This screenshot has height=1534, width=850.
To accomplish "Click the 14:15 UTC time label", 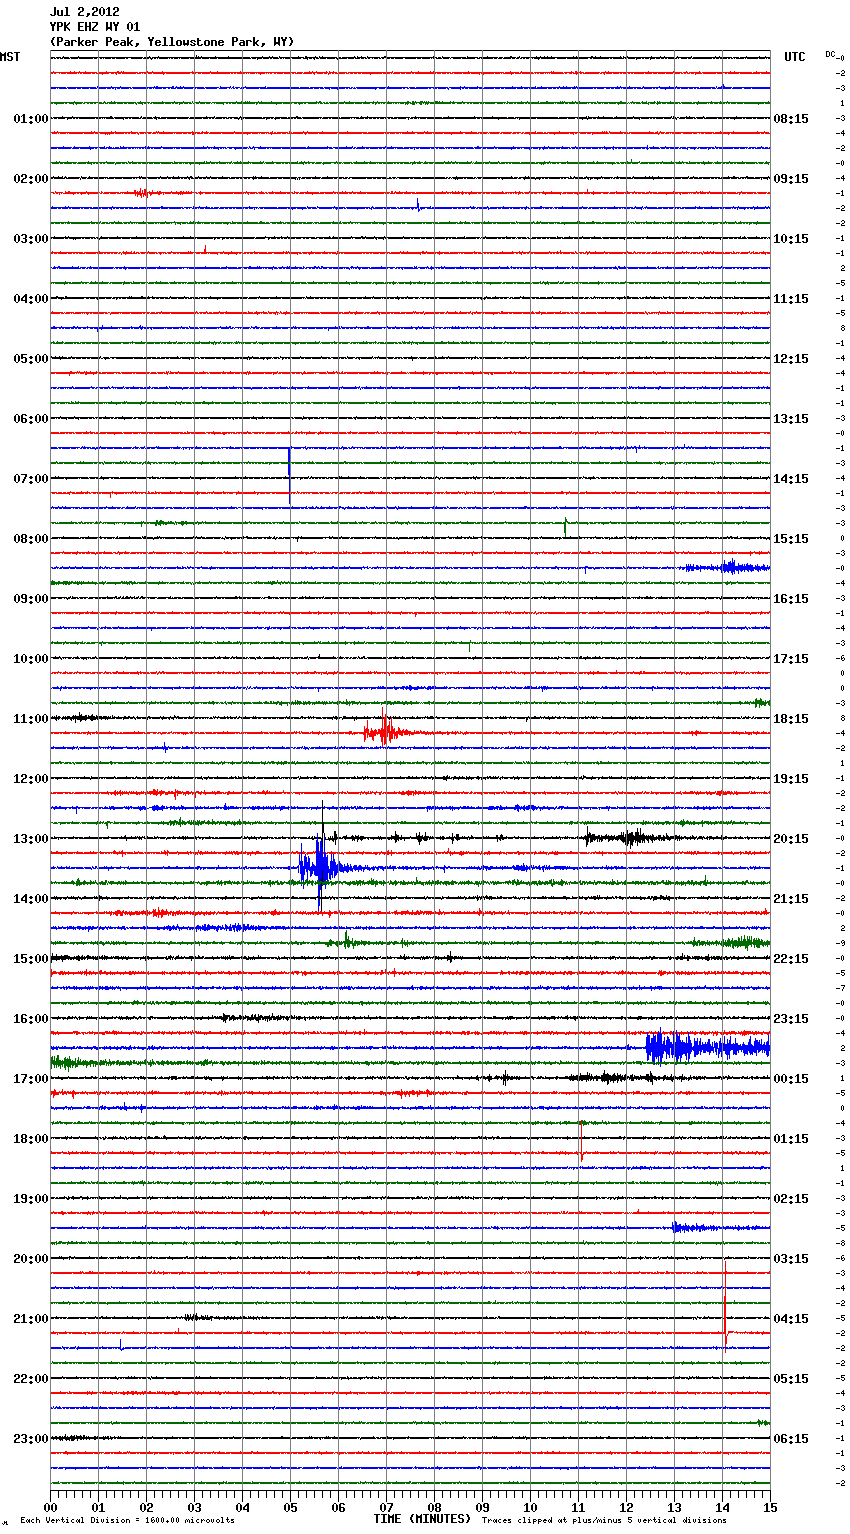I will 791,479.
